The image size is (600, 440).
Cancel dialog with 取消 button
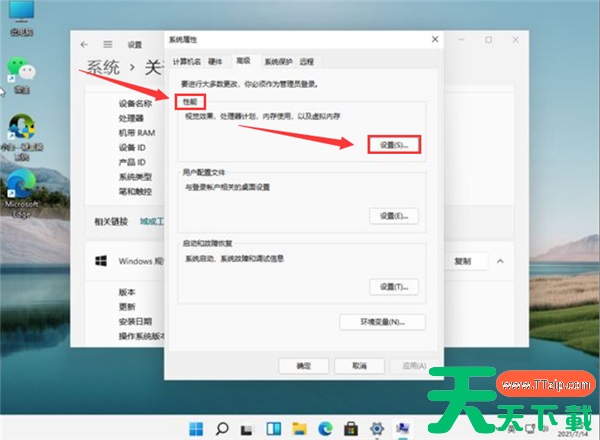coord(359,366)
